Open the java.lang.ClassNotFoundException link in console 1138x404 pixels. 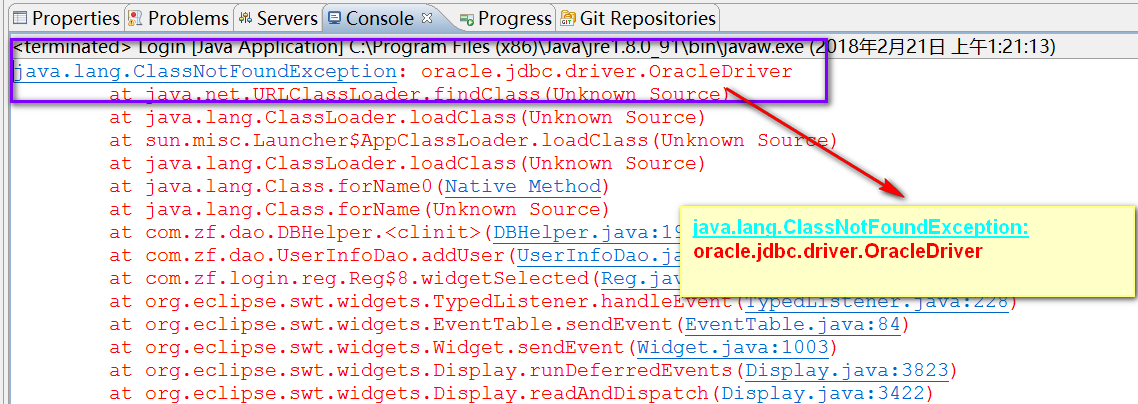click(x=205, y=72)
